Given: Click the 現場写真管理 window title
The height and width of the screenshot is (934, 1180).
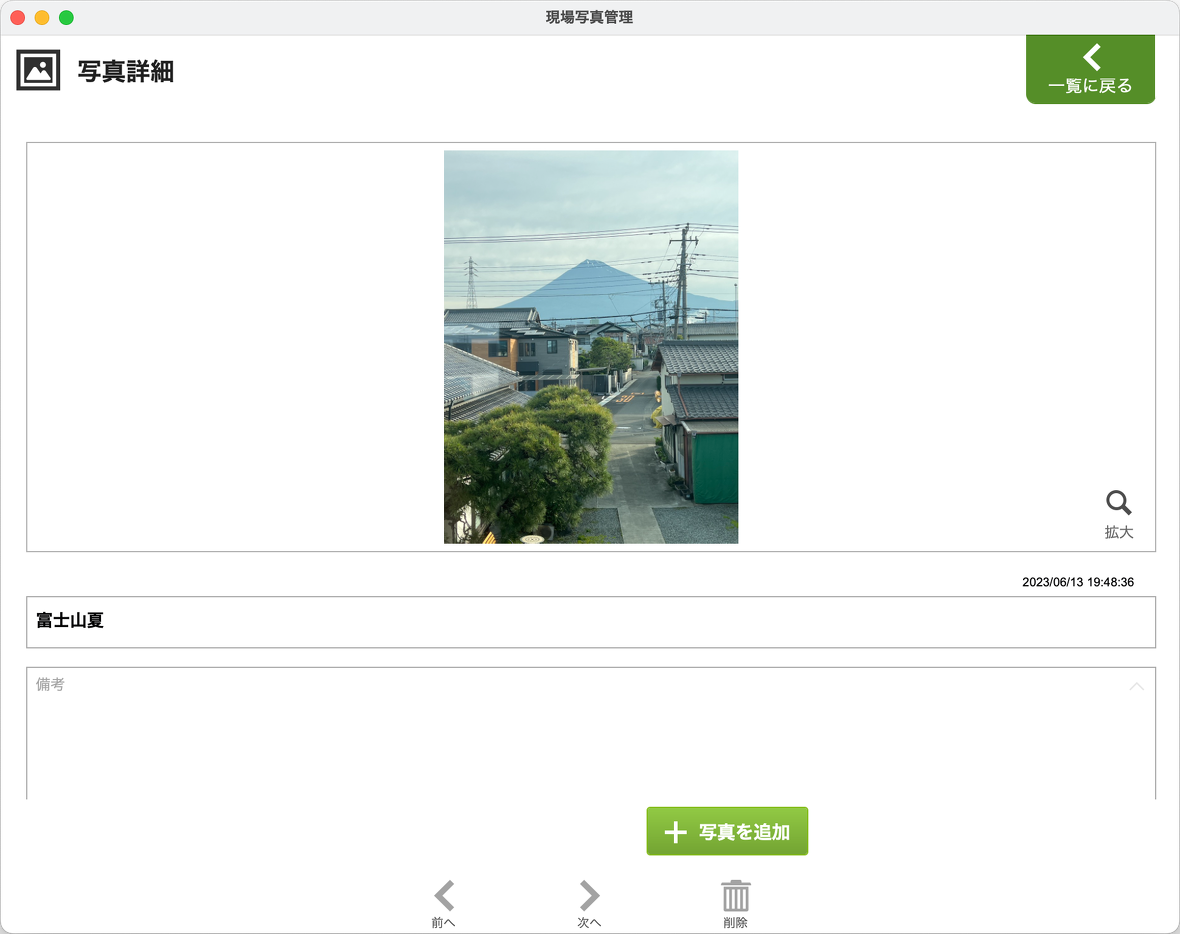Looking at the screenshot, I should pos(589,17).
